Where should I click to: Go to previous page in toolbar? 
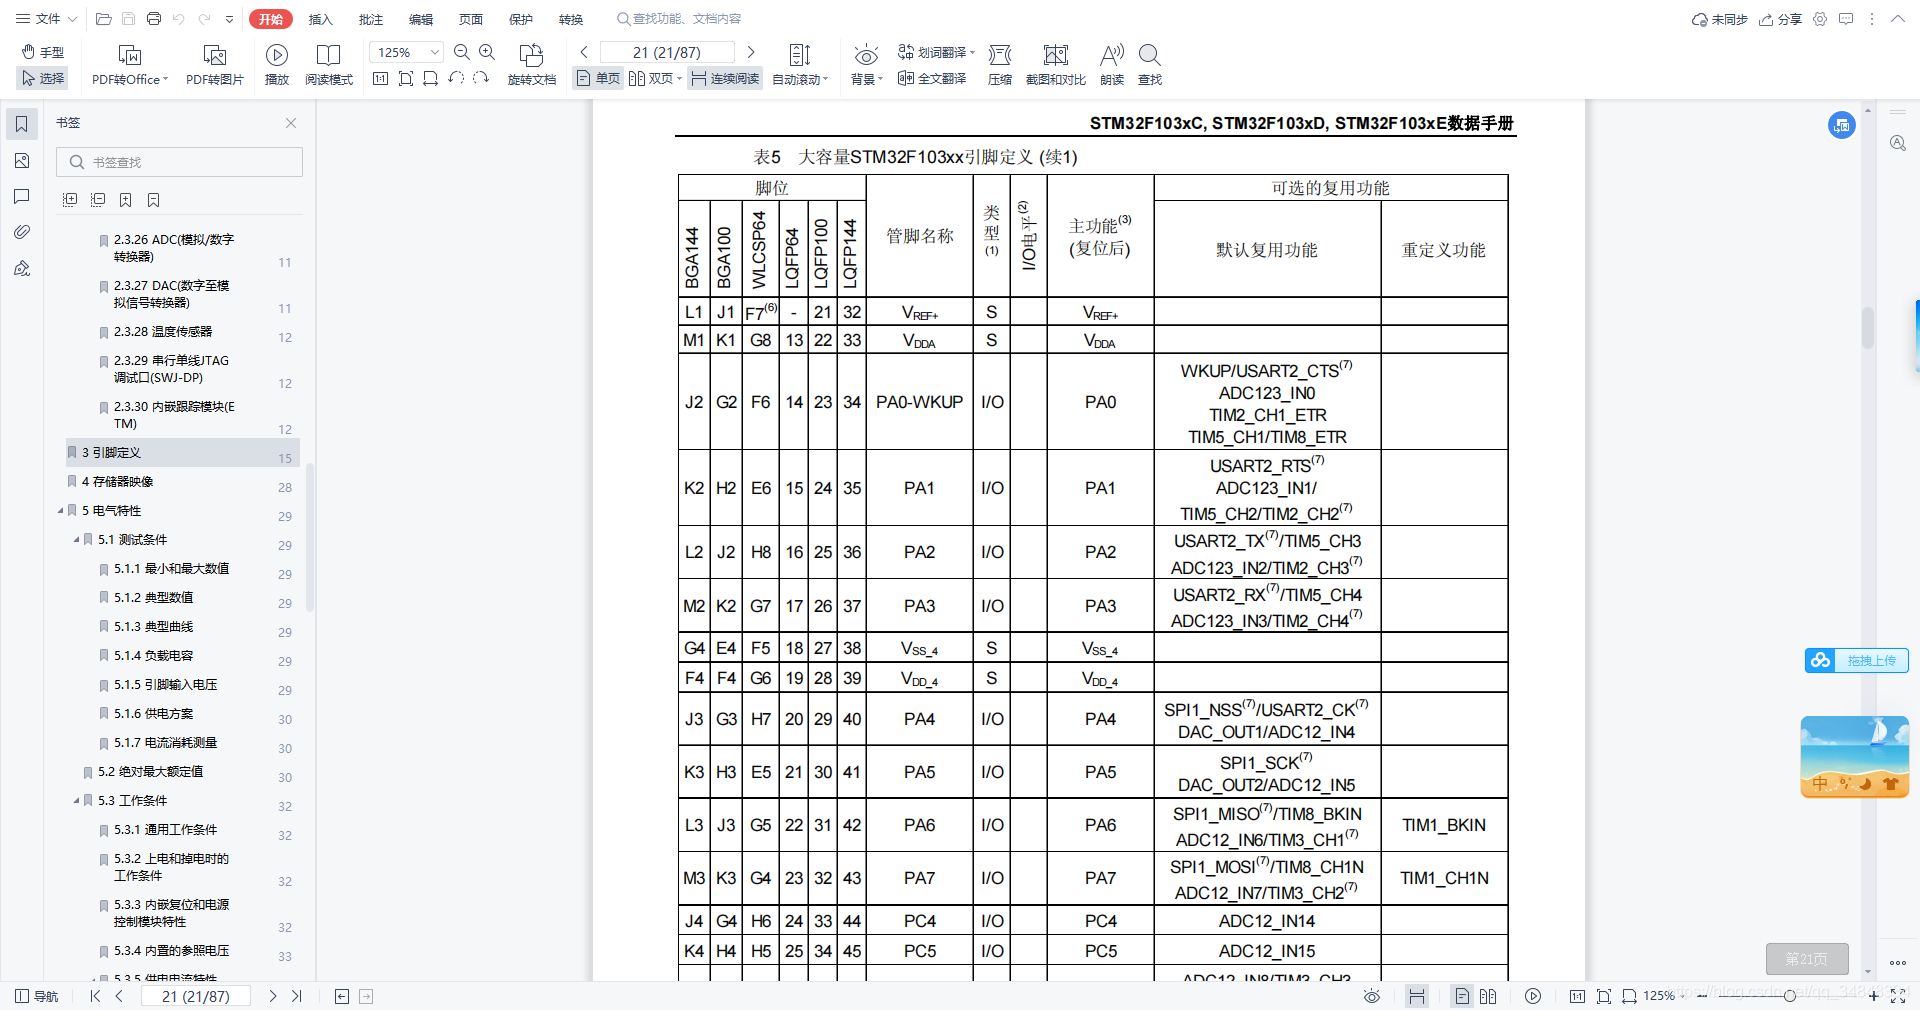coord(584,52)
